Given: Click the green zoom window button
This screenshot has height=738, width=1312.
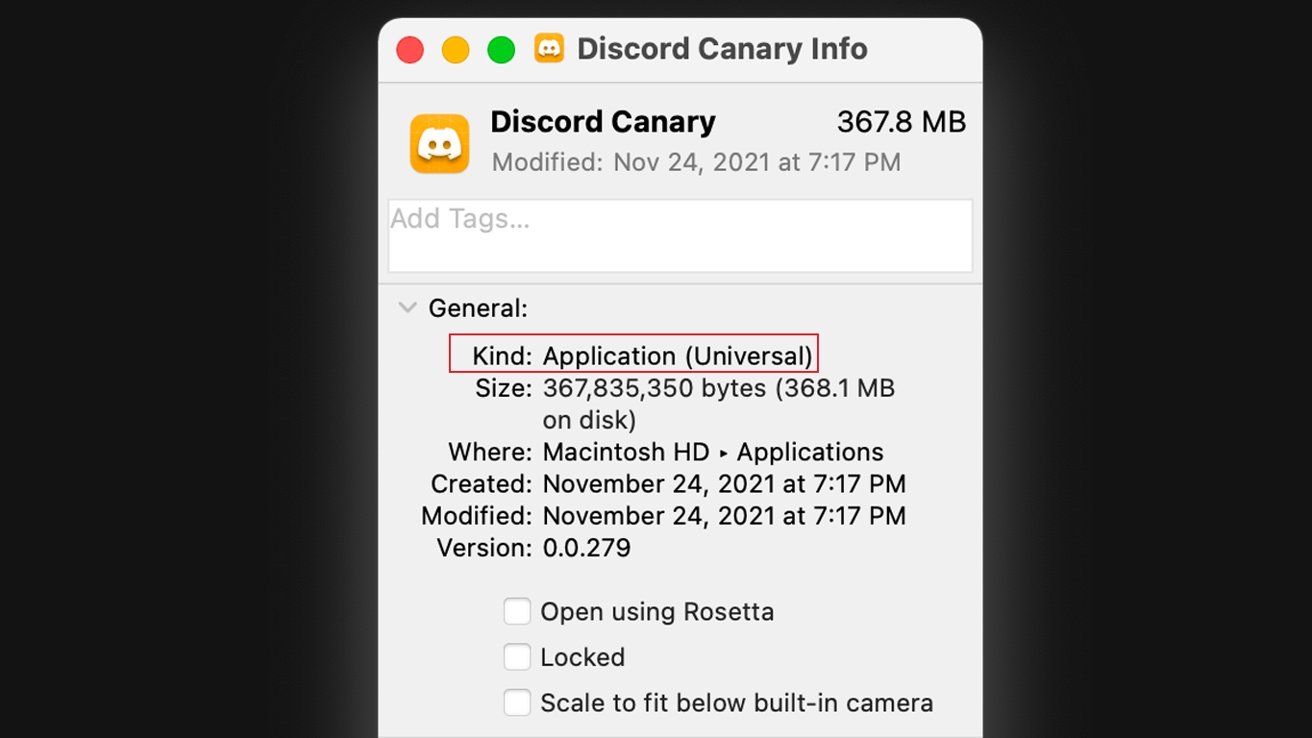Looking at the screenshot, I should click(x=501, y=49).
